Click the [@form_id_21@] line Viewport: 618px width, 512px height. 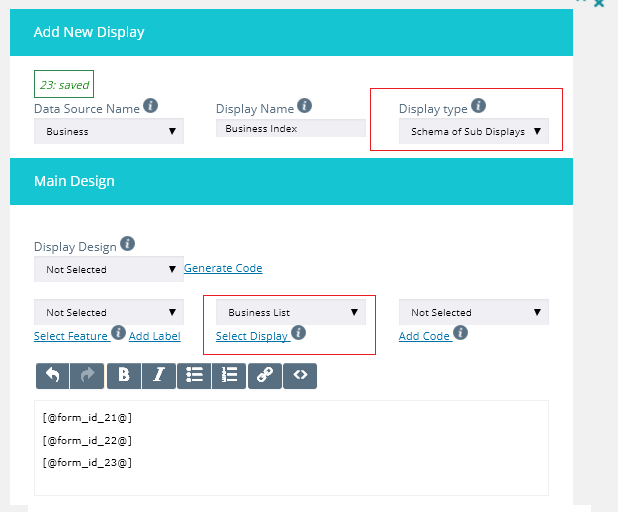87,417
